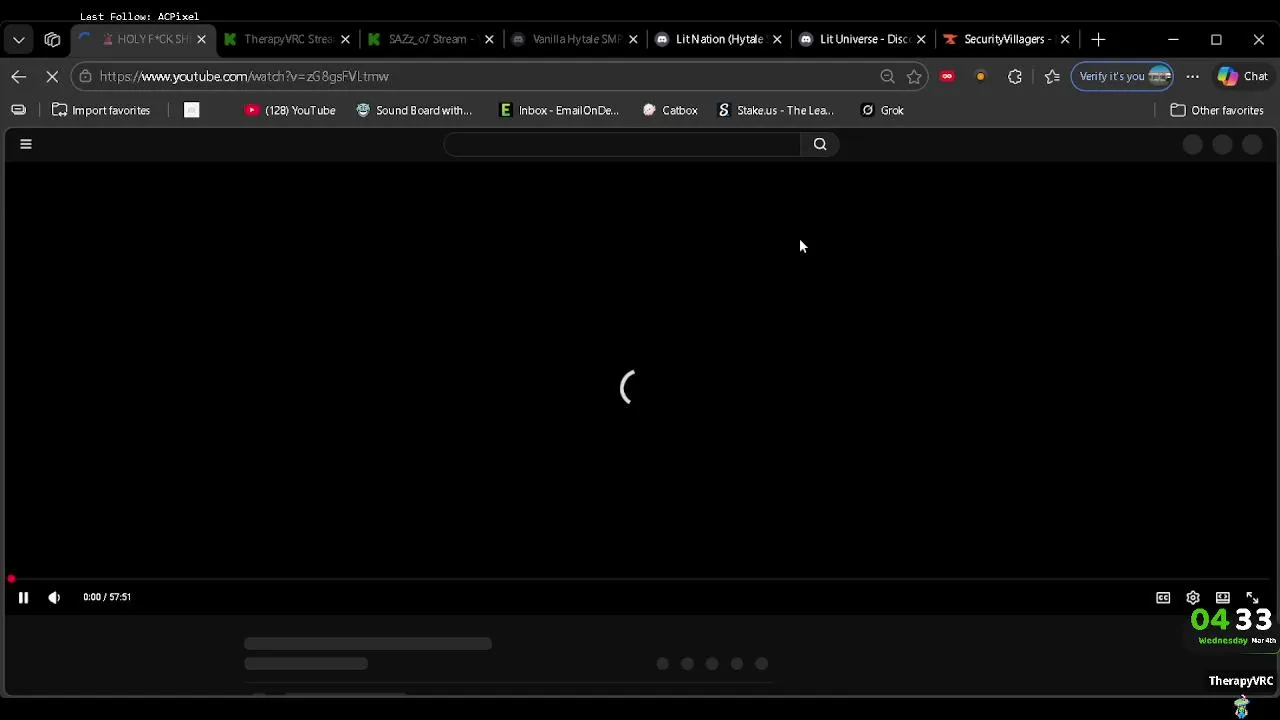Close the Vanilla Hytale SMP tab

(633, 39)
